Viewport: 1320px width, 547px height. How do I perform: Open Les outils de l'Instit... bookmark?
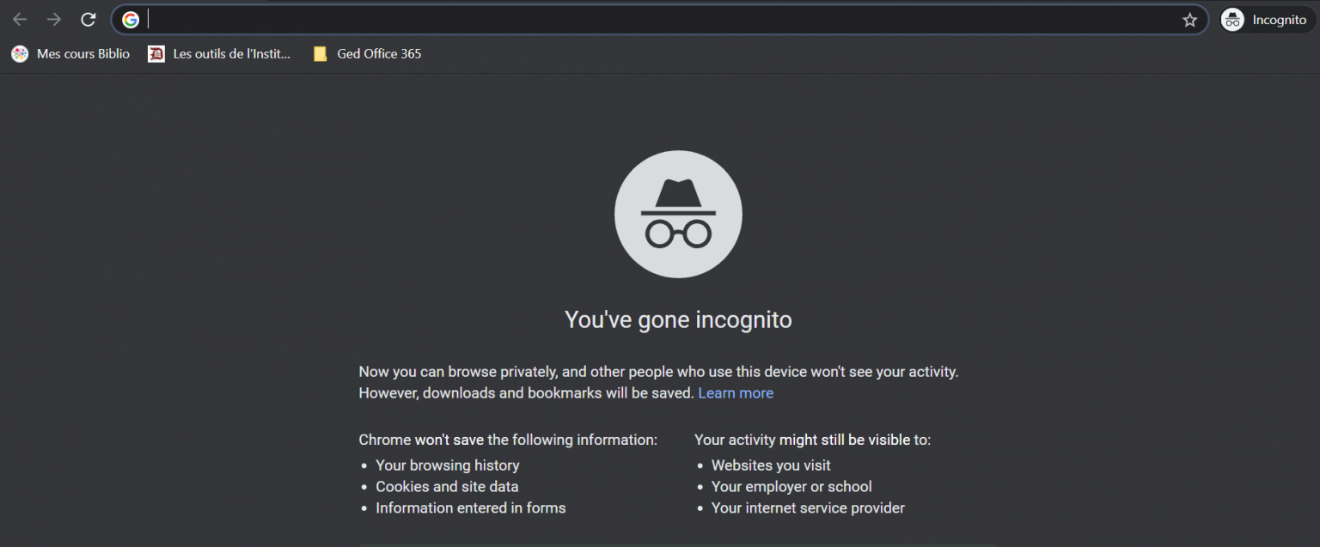[x=220, y=54]
